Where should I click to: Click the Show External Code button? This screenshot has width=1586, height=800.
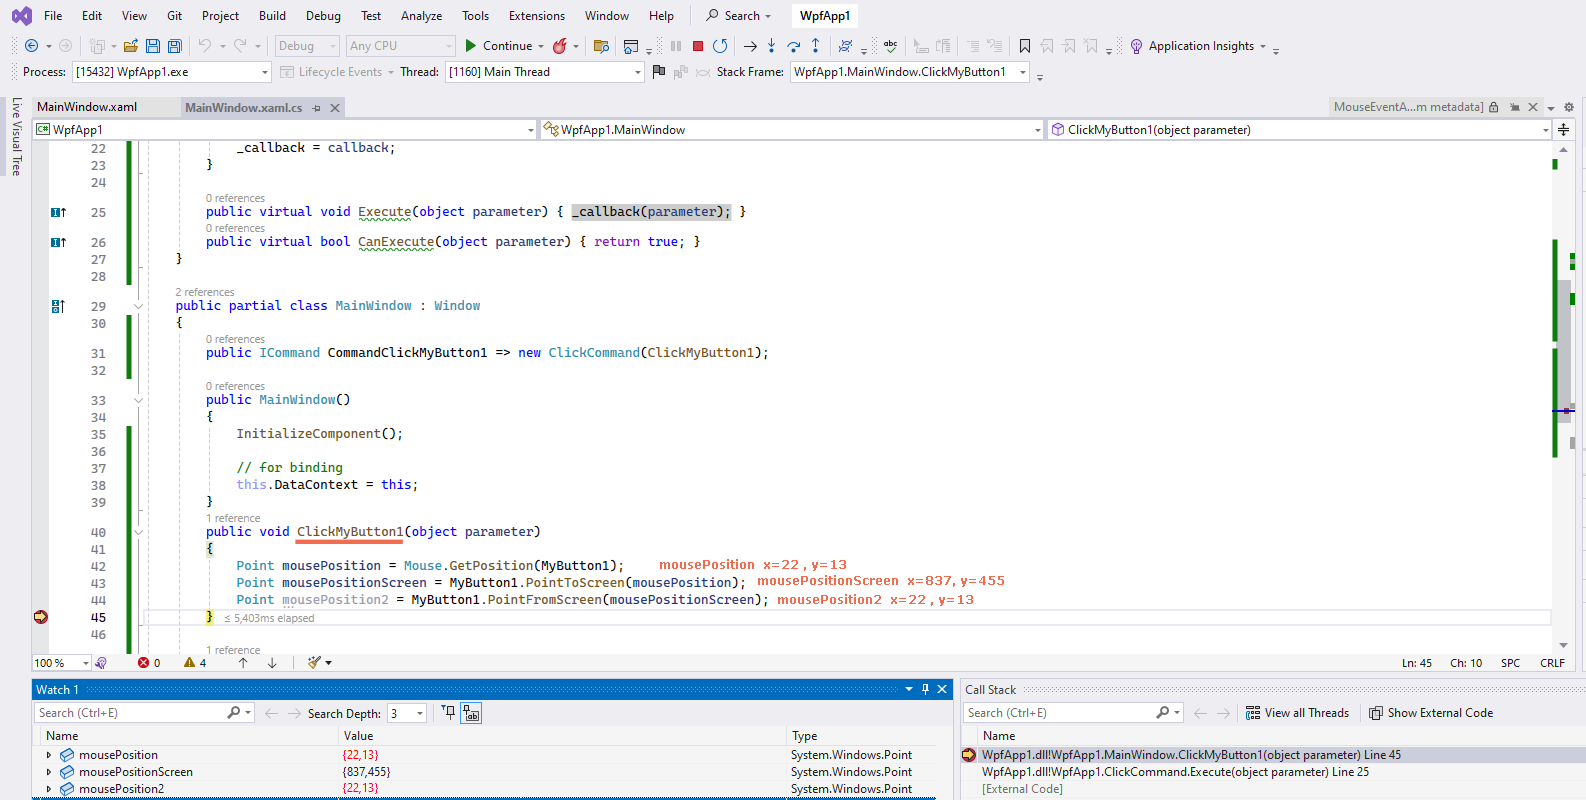(x=1431, y=713)
